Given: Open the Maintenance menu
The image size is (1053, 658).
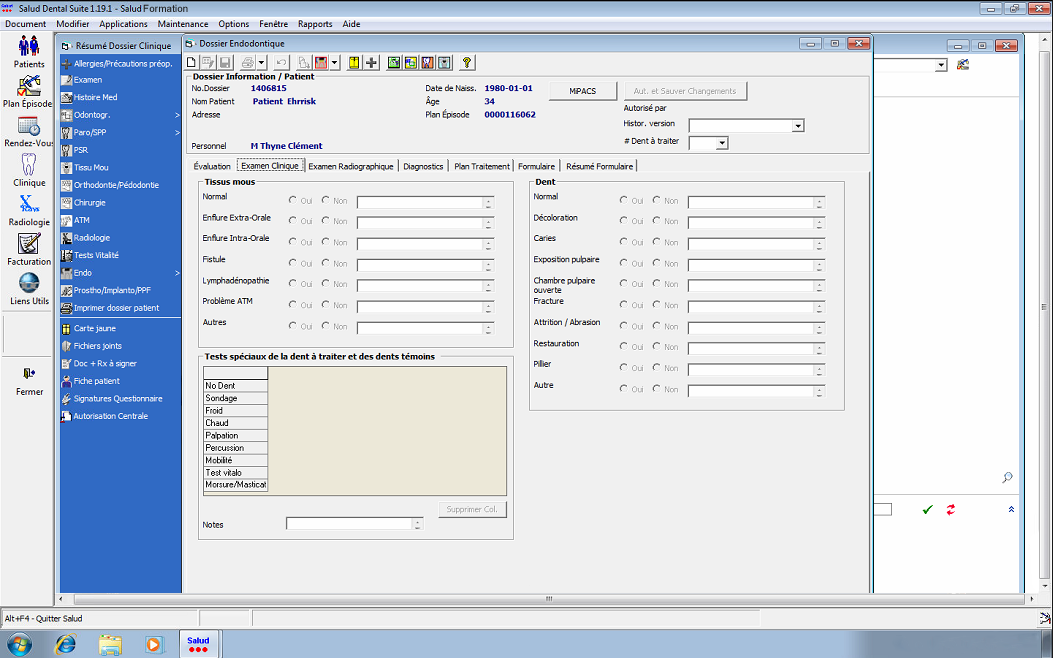Looking at the screenshot, I should [183, 24].
